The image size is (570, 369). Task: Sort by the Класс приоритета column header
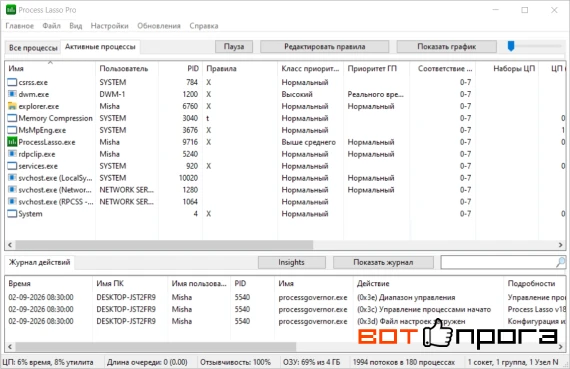[x=310, y=68]
